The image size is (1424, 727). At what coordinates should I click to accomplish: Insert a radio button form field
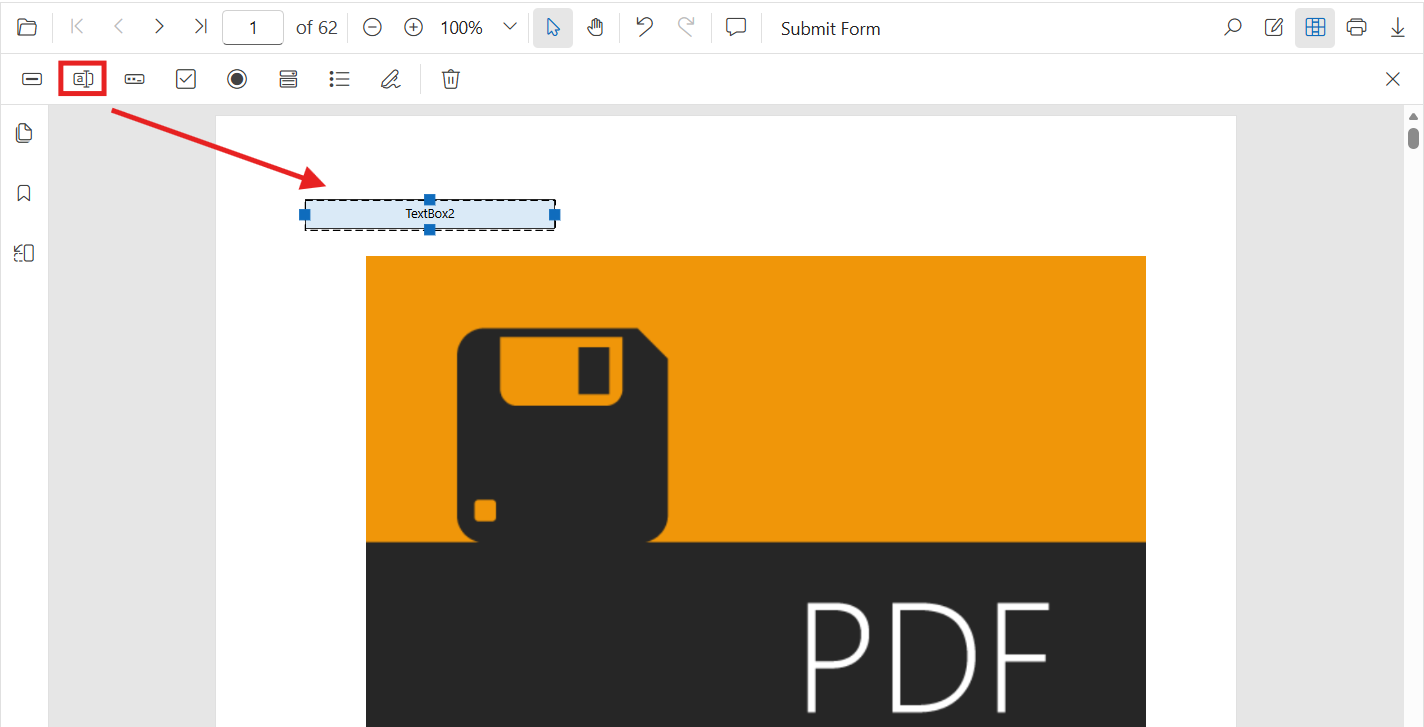click(237, 79)
